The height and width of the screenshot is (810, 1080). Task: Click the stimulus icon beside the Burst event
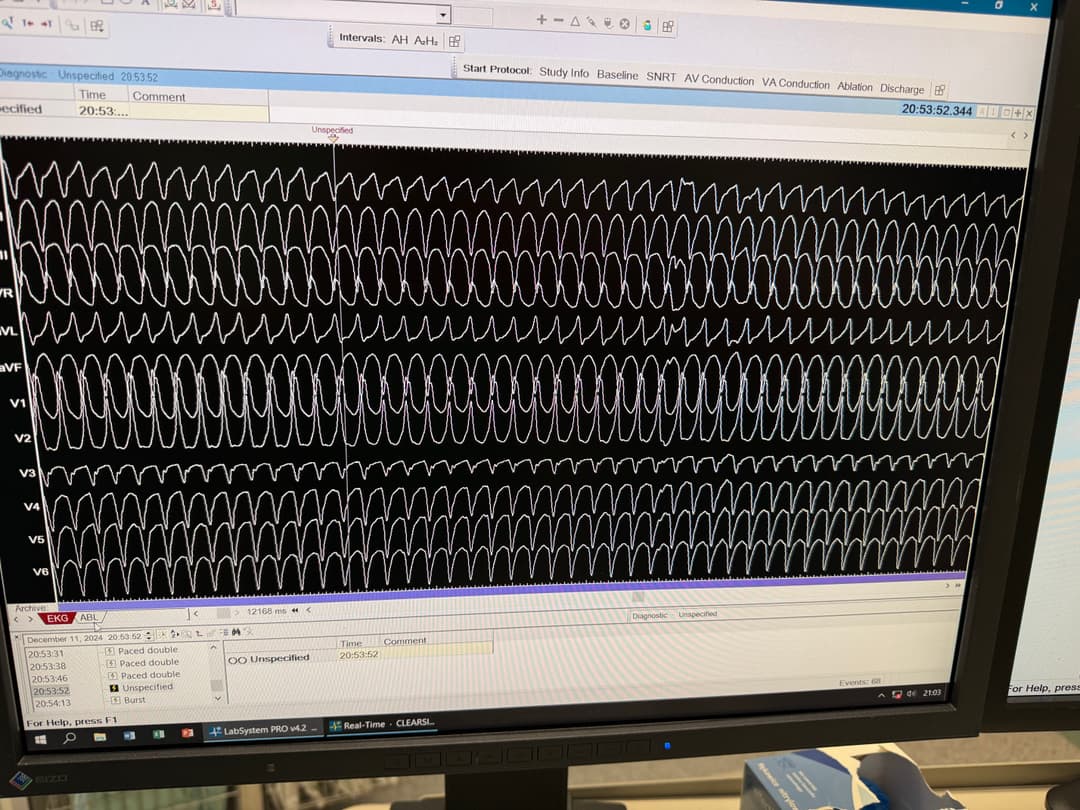pos(116,700)
